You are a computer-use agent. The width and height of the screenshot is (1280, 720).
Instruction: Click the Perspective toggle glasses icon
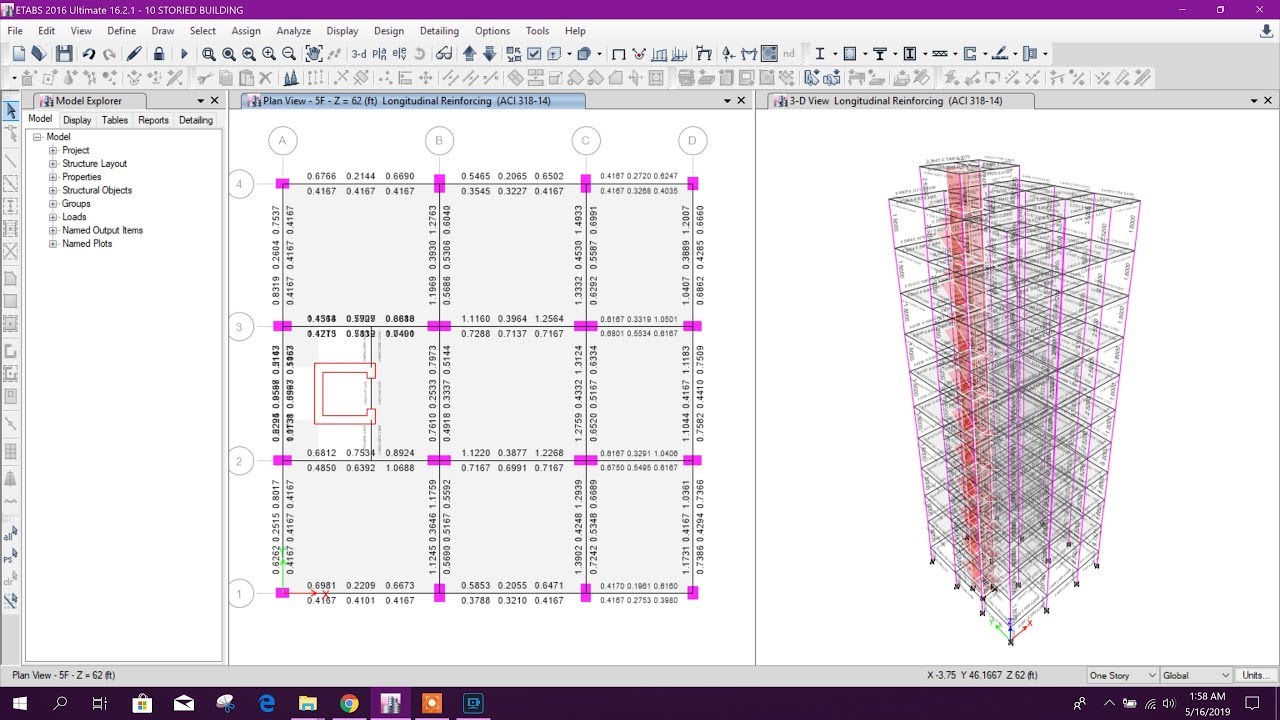click(x=444, y=53)
